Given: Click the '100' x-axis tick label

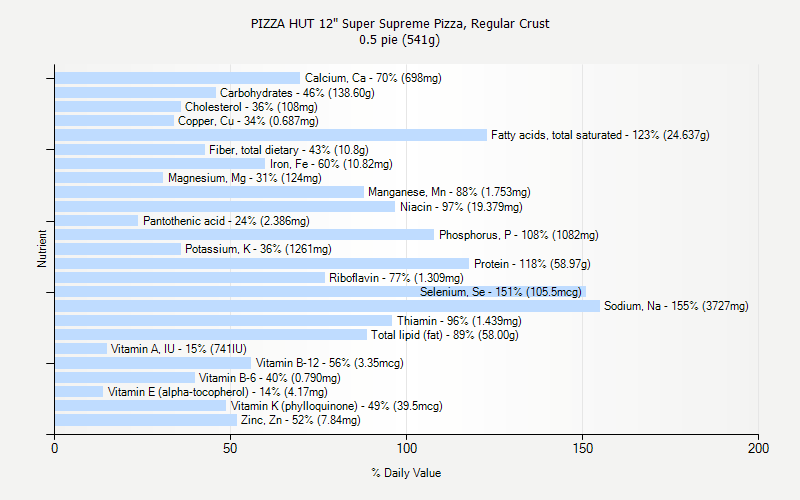Looking at the screenshot, I should coord(407,448).
